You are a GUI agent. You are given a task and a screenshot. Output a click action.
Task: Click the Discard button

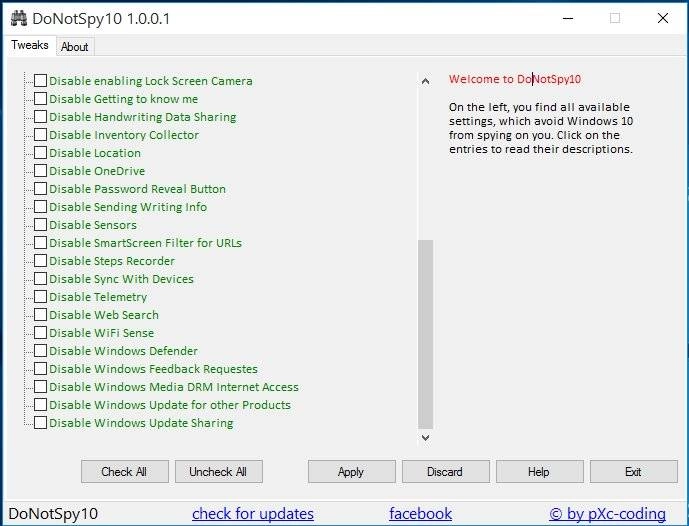[446, 472]
